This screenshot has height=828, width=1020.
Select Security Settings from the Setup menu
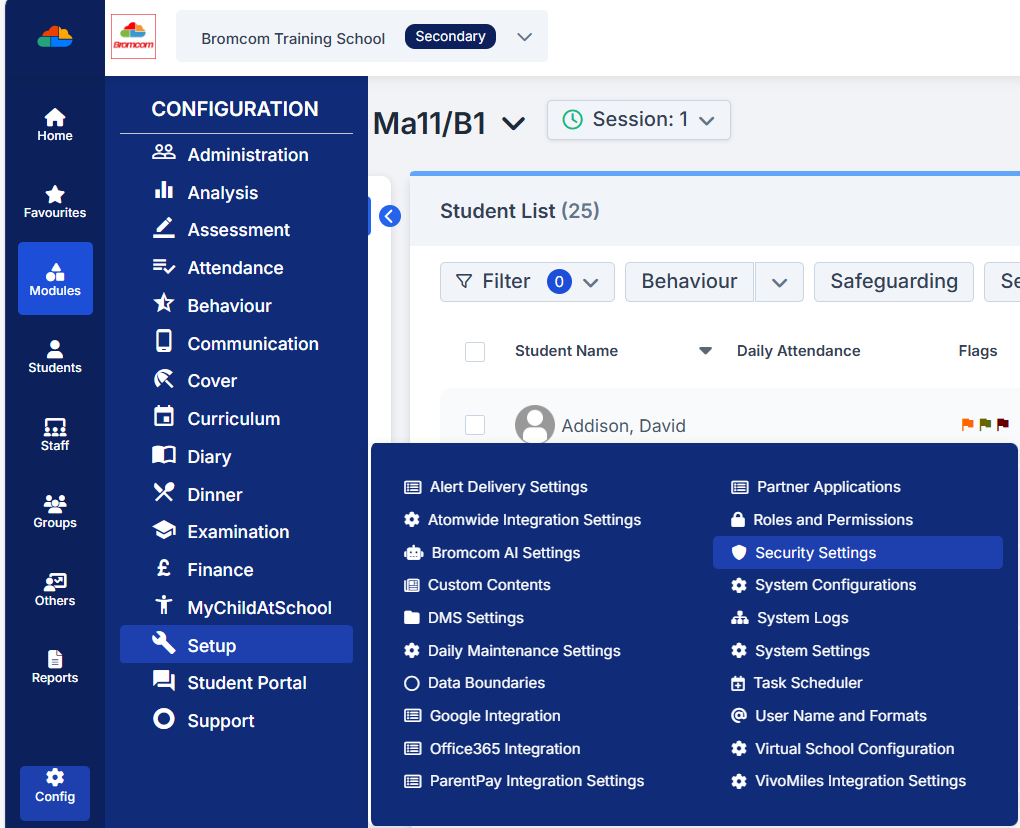point(858,552)
